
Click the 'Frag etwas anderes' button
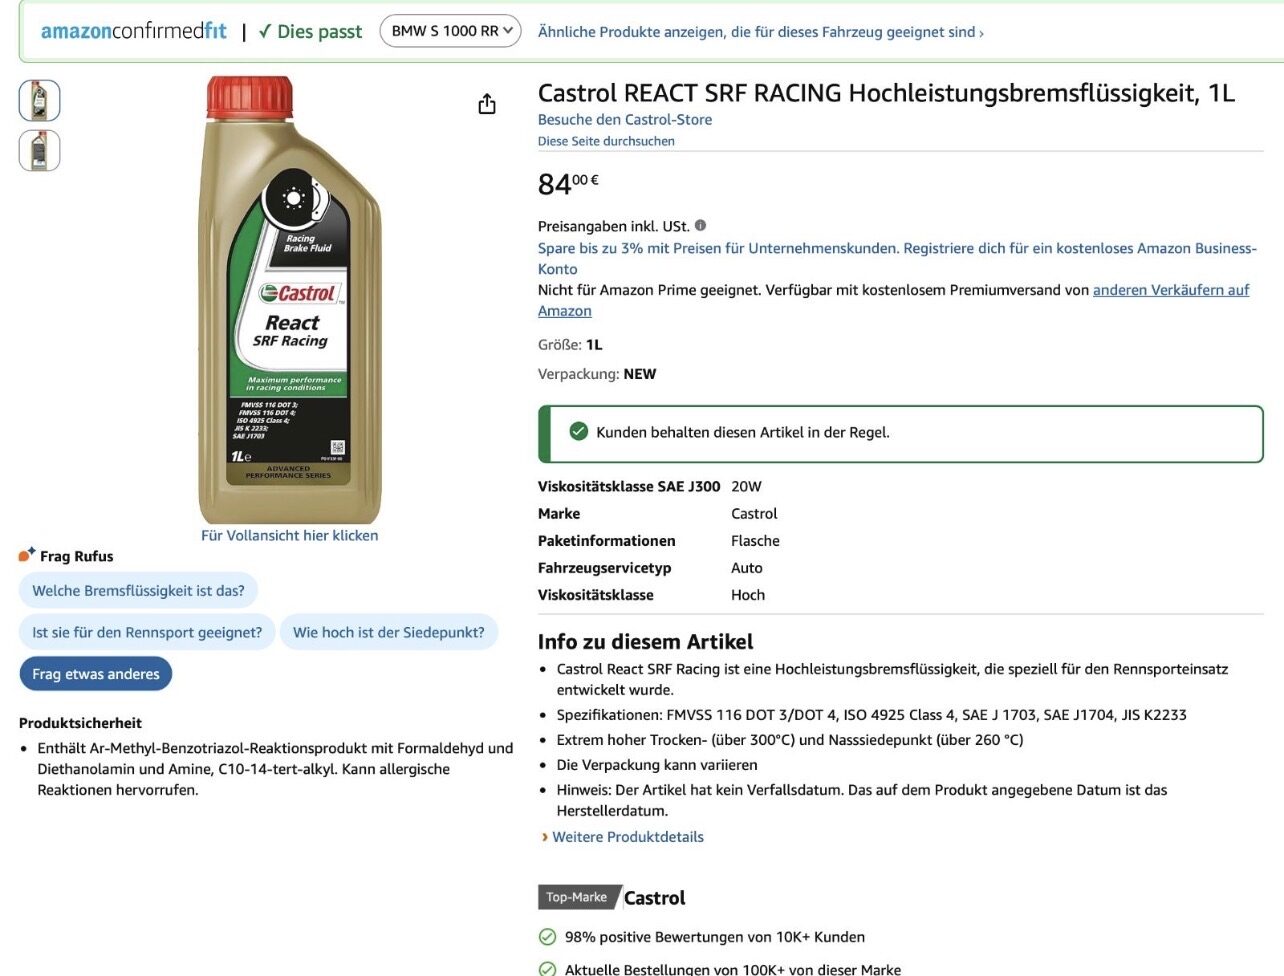96,674
